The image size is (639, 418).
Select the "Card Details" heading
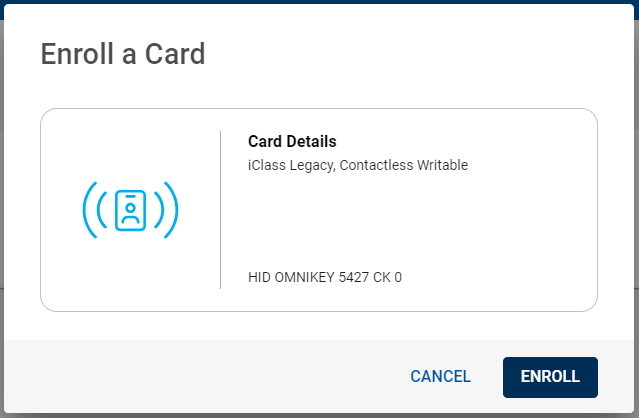coord(292,141)
